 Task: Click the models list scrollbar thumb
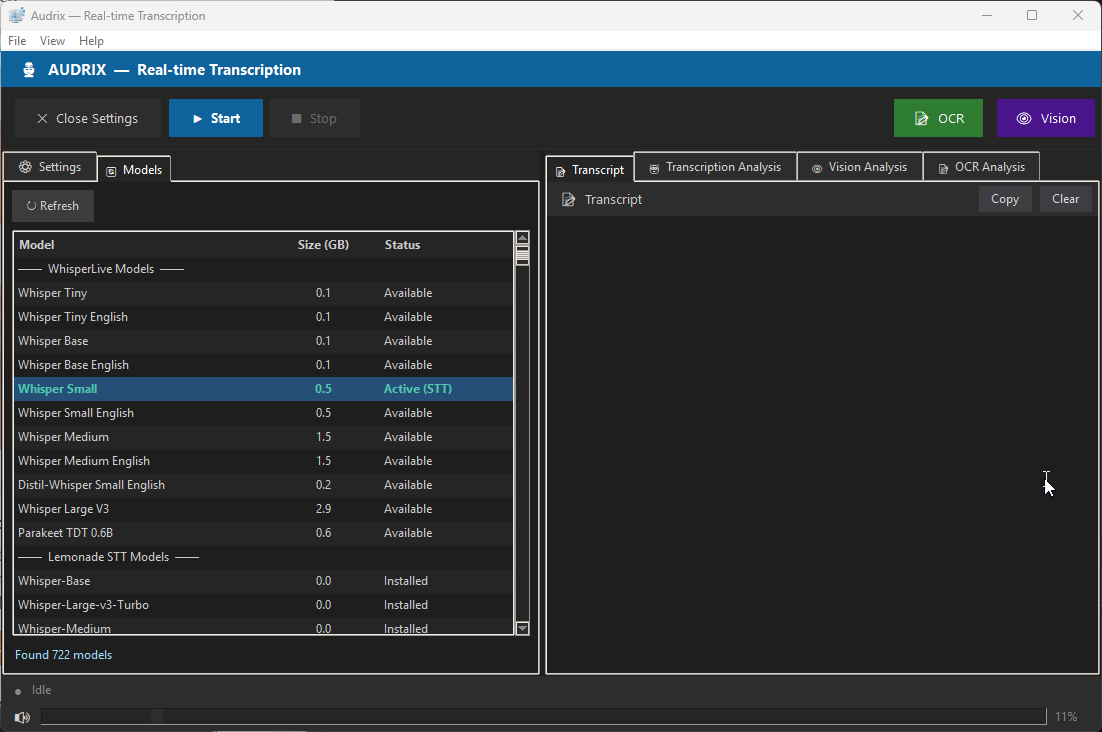tap(522, 255)
